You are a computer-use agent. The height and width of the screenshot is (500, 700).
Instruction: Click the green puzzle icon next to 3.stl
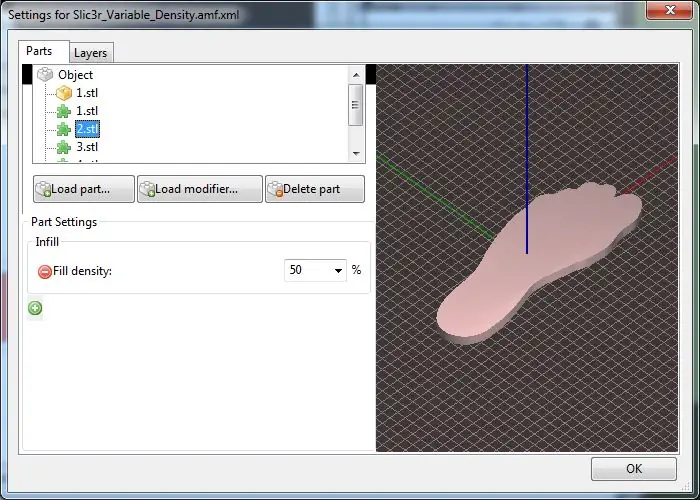64,147
